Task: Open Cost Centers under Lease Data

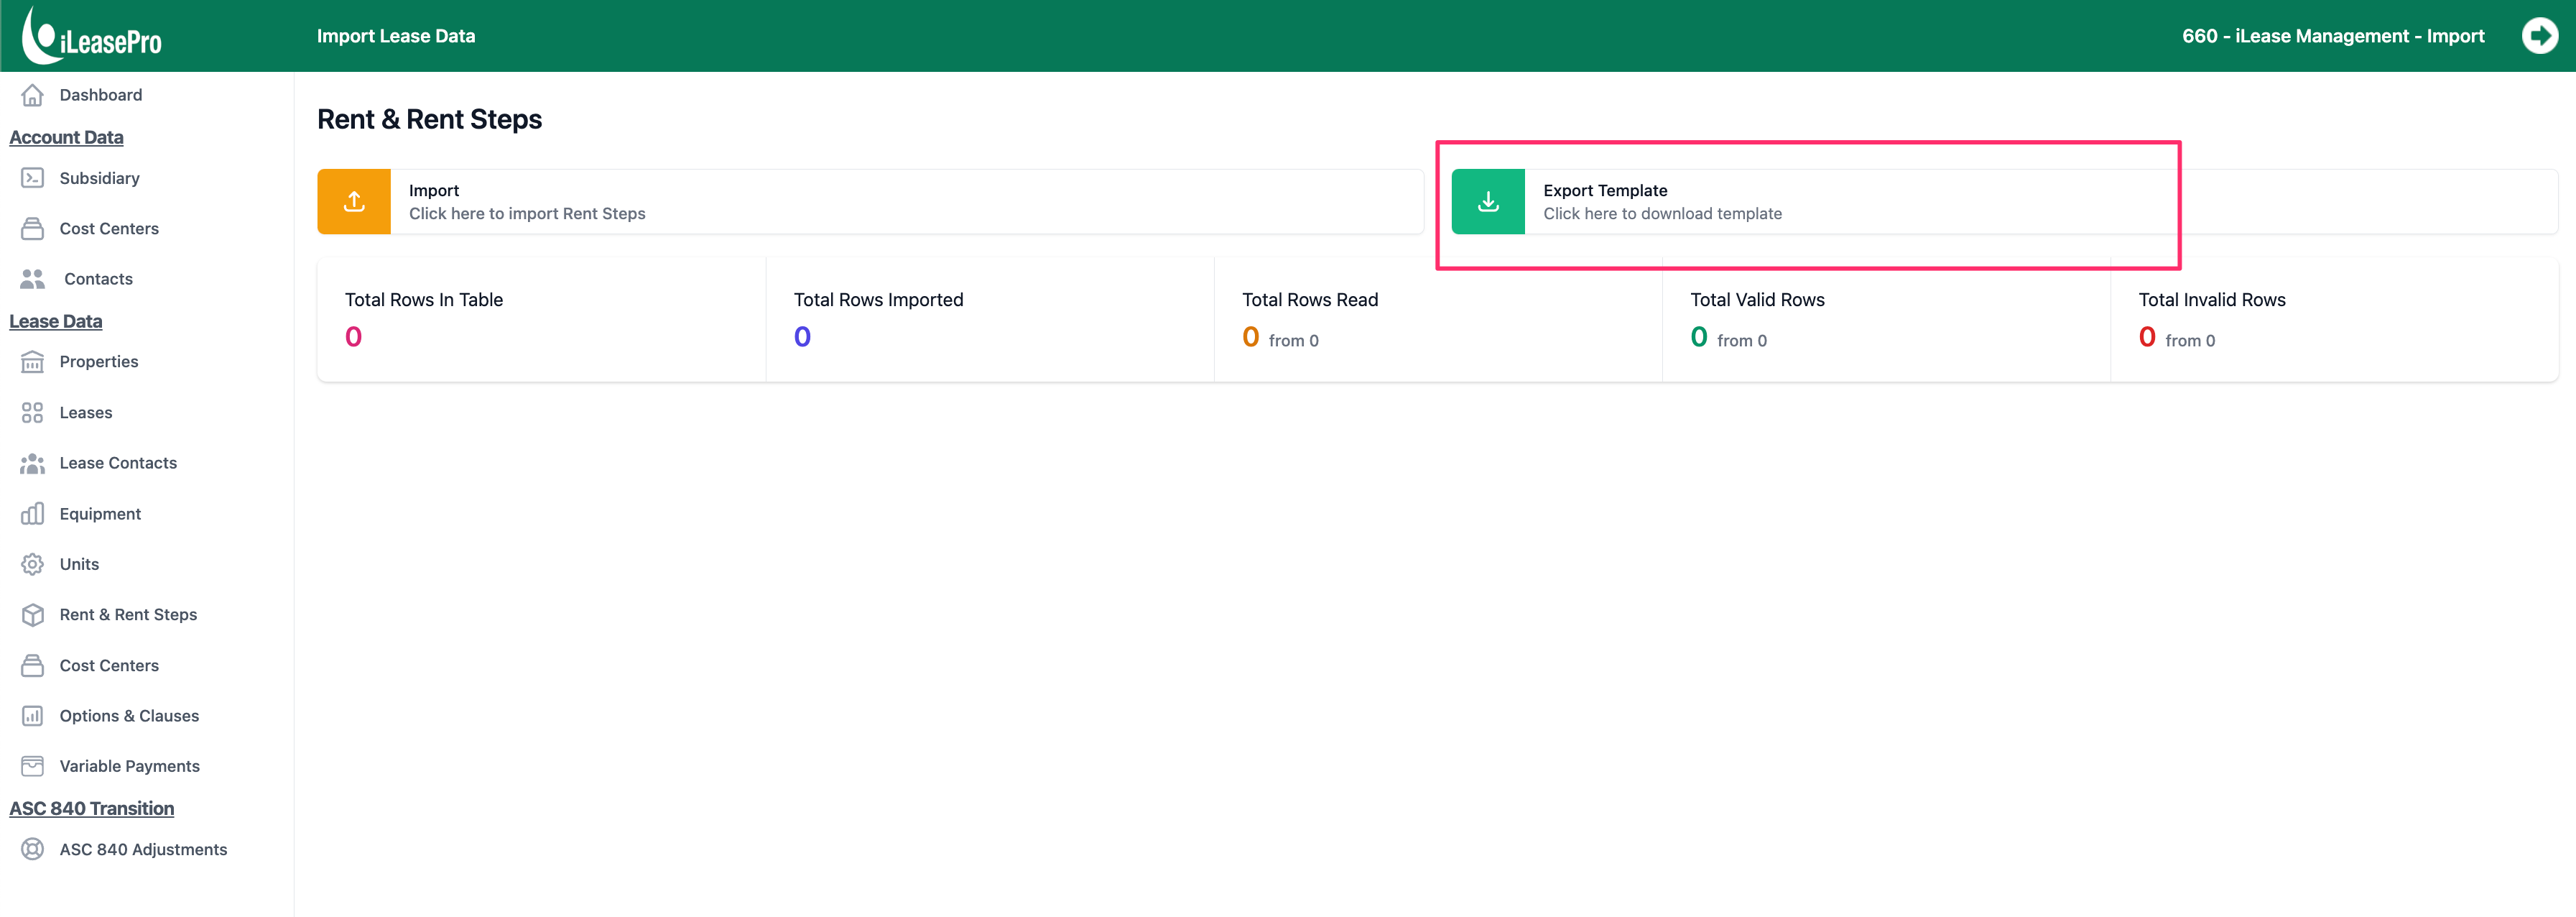Action: click(x=109, y=666)
